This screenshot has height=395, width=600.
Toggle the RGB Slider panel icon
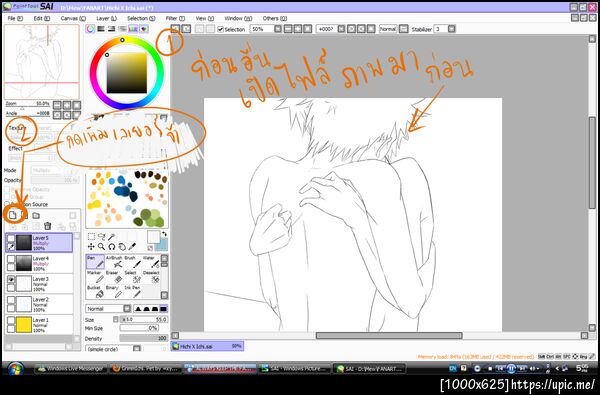(x=101, y=29)
